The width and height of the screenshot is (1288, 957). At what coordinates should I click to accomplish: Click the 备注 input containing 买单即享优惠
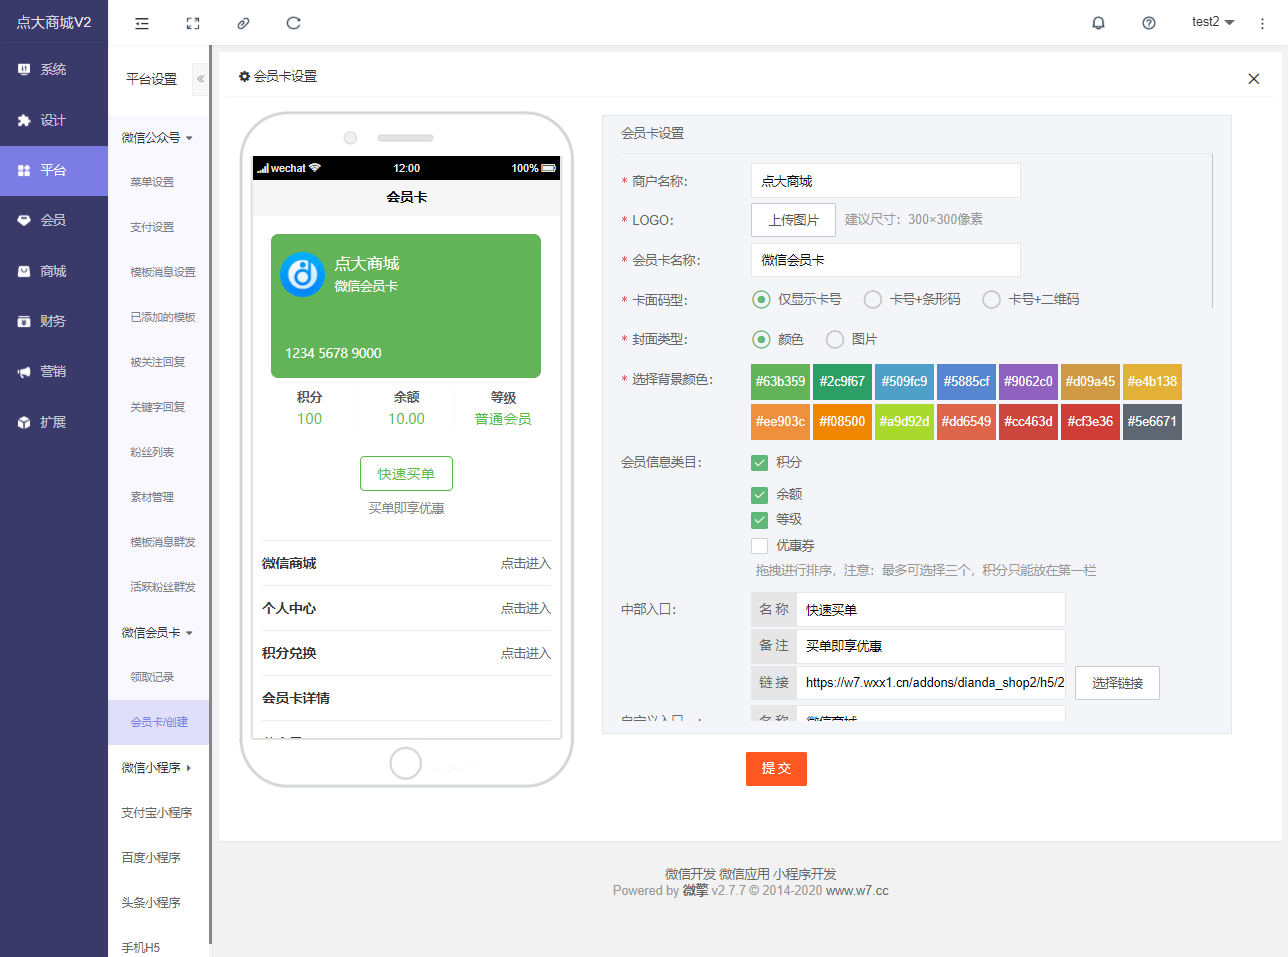click(931, 646)
